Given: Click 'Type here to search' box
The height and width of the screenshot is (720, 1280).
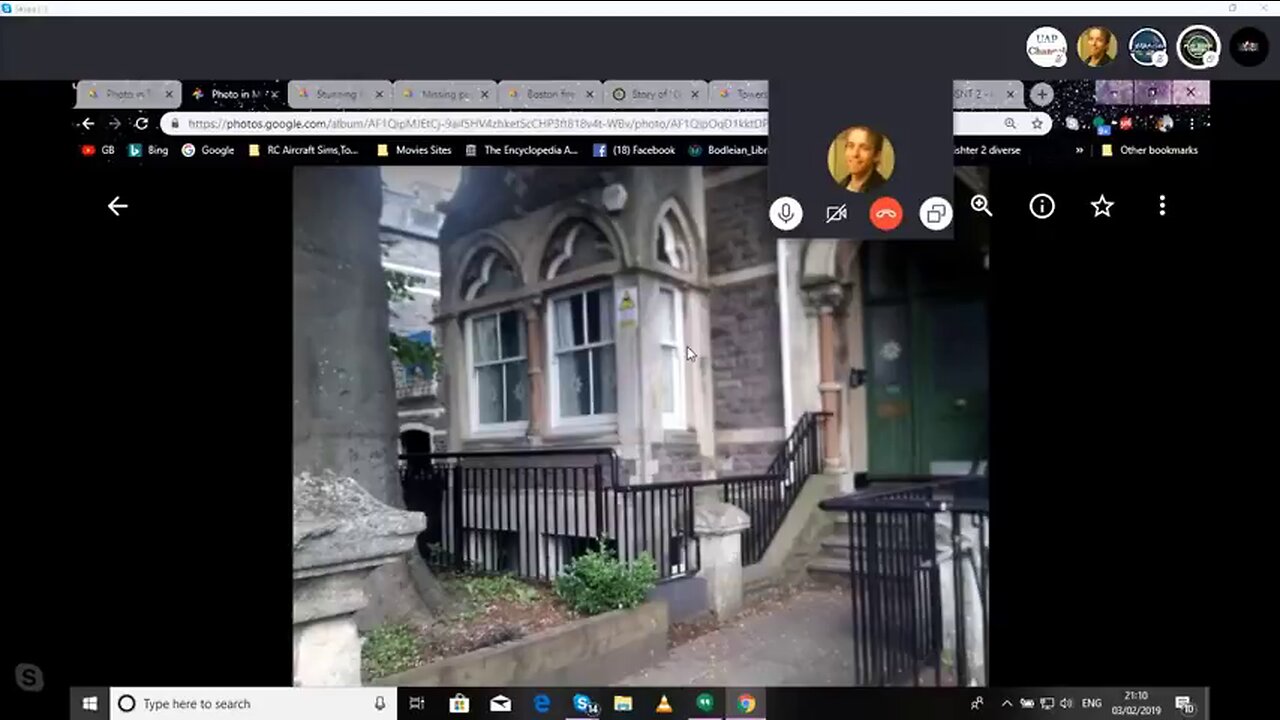Looking at the screenshot, I should coord(252,704).
